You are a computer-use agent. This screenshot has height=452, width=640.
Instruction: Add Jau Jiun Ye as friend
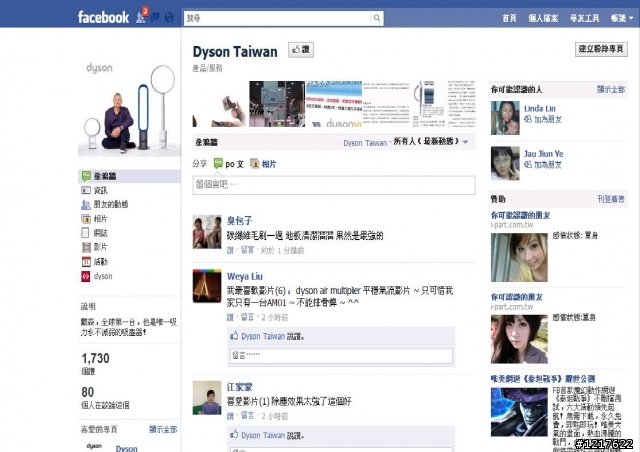(x=543, y=165)
